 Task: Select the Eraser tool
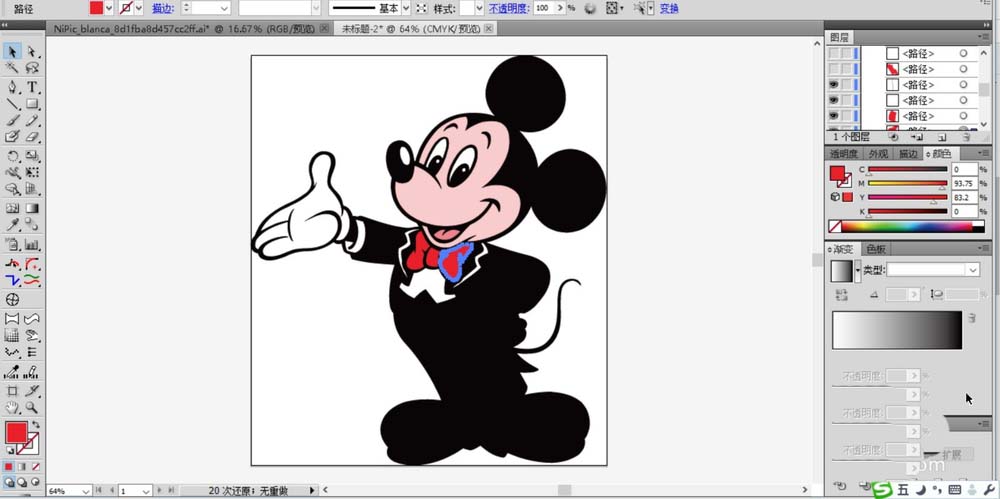click(x=32, y=137)
